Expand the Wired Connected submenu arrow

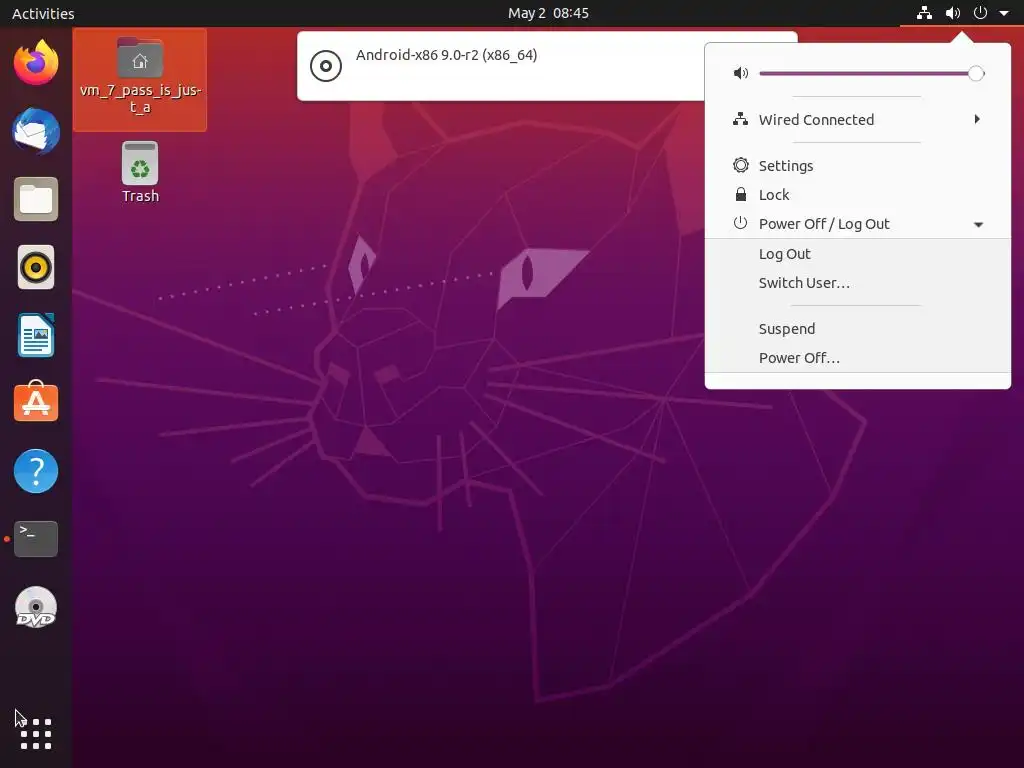[977, 119]
